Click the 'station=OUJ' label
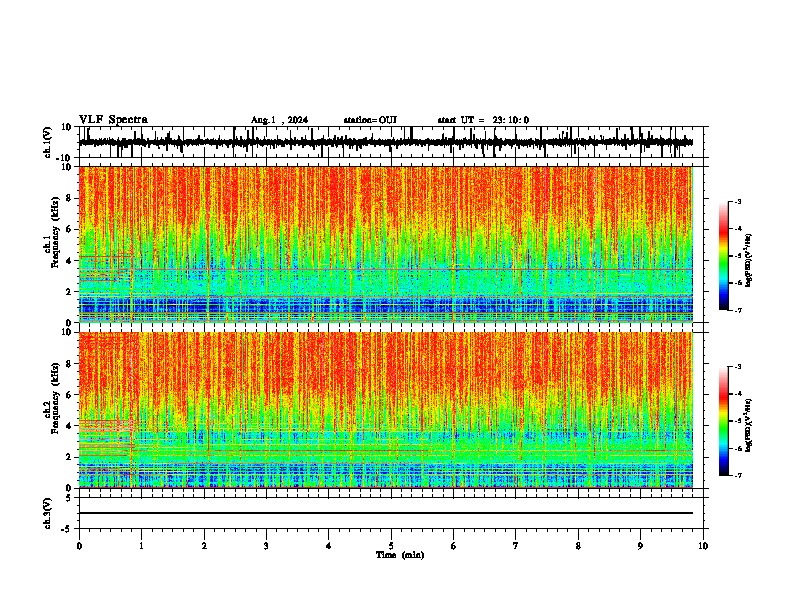 (370, 120)
